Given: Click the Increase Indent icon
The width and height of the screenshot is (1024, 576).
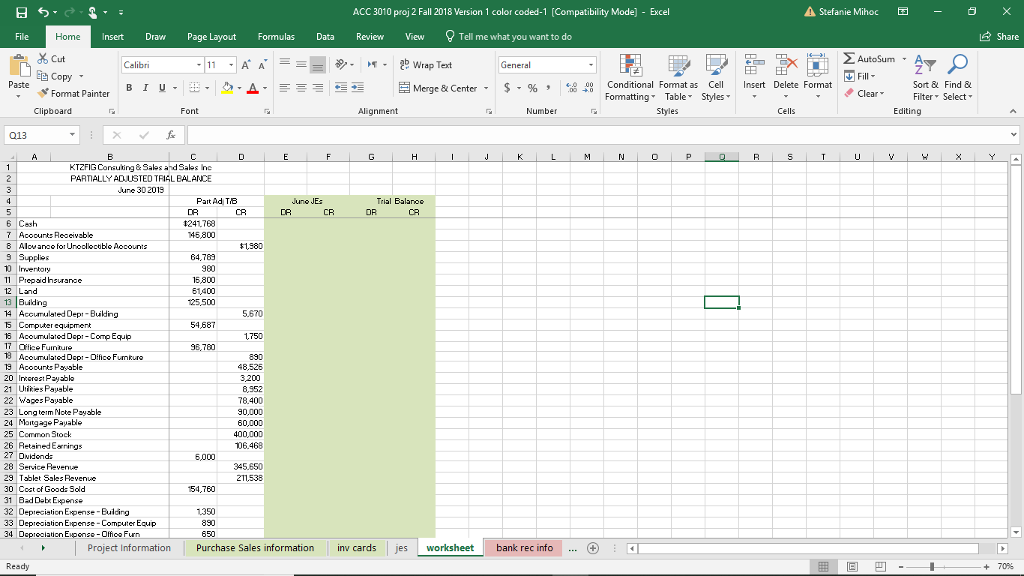Looking at the screenshot, I should pyautogui.click(x=357, y=88).
